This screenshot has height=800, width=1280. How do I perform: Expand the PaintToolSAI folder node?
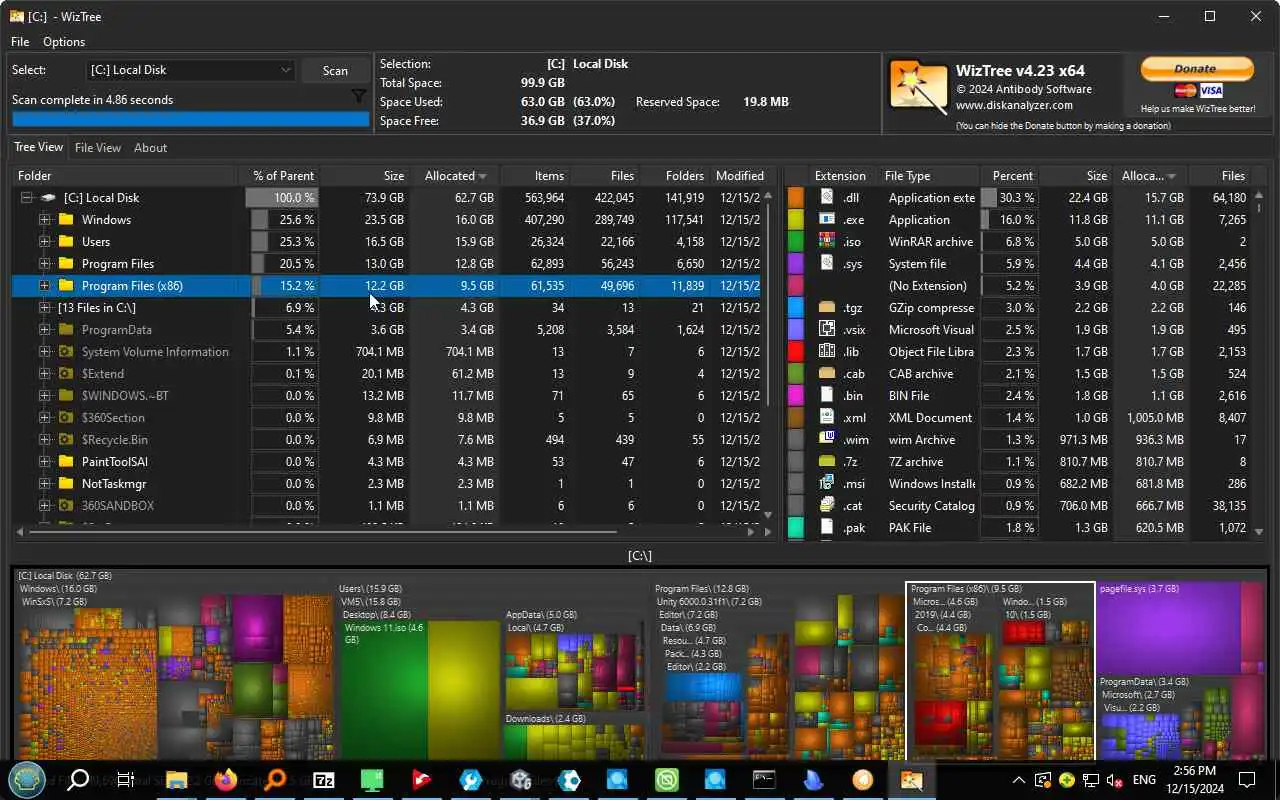pos(44,462)
